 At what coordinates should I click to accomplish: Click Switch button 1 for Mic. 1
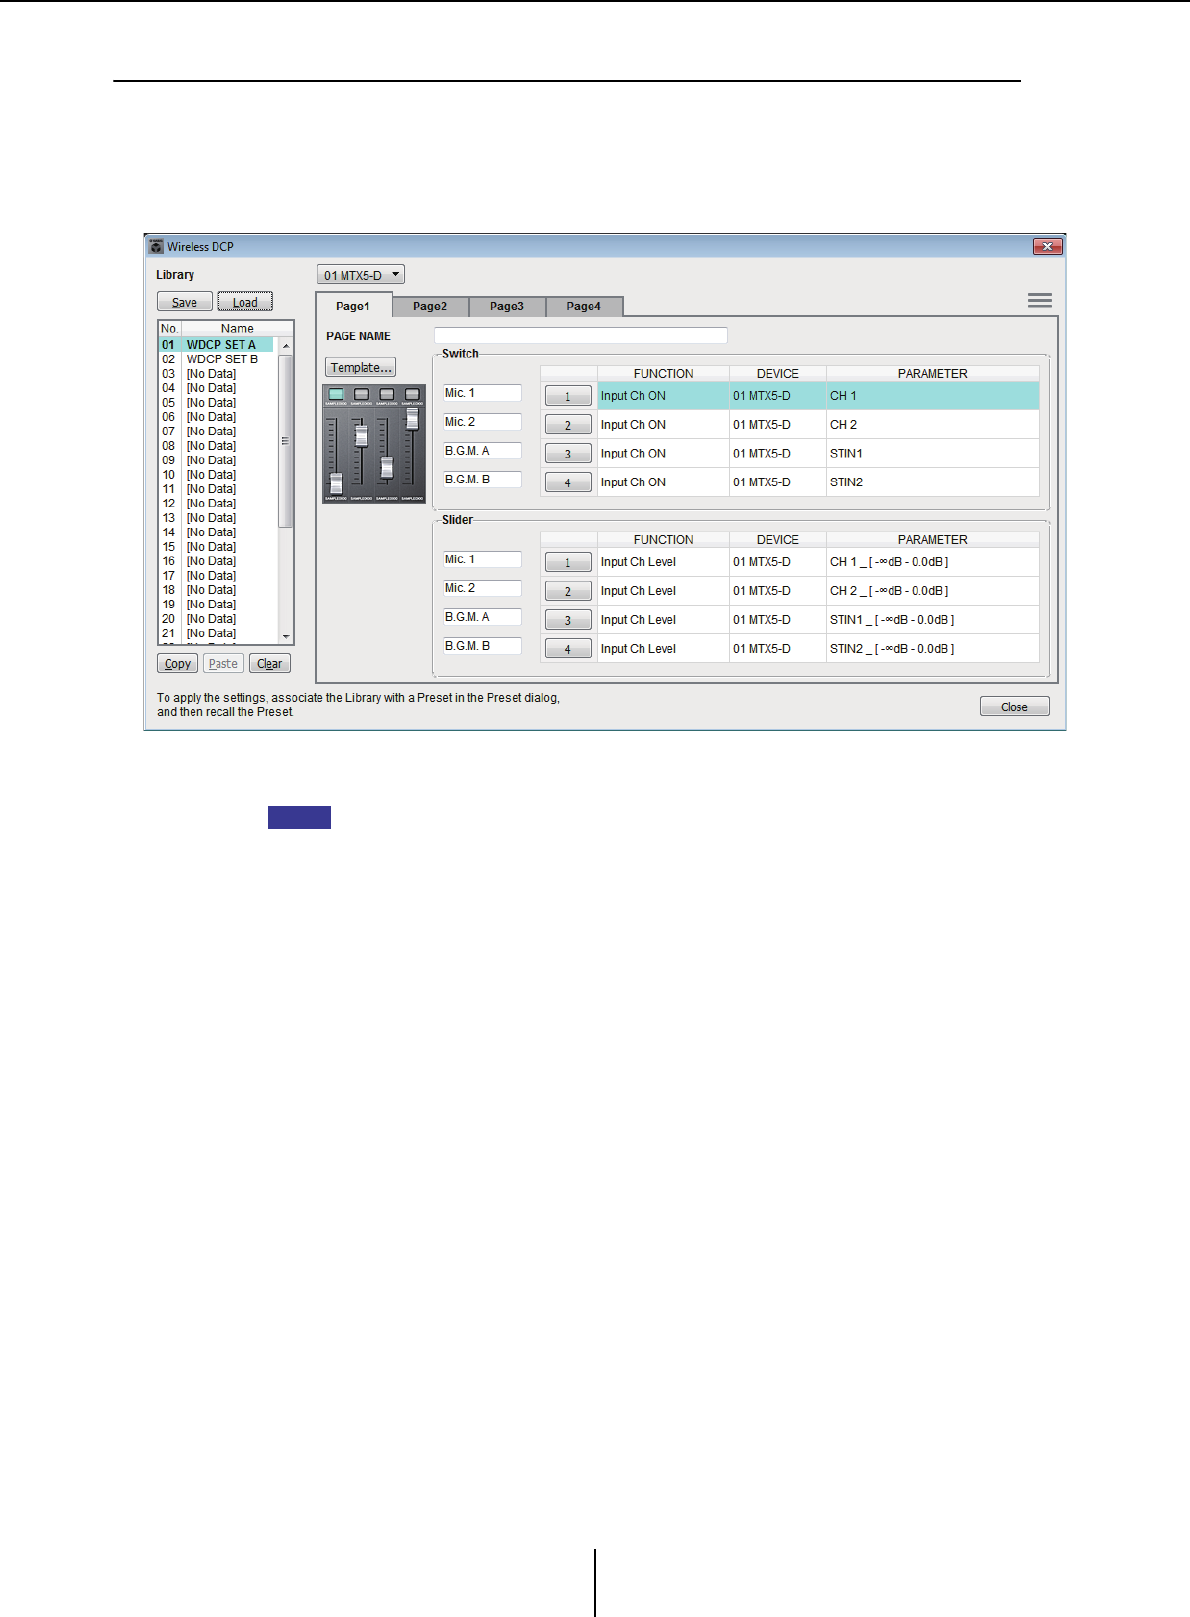coord(568,397)
